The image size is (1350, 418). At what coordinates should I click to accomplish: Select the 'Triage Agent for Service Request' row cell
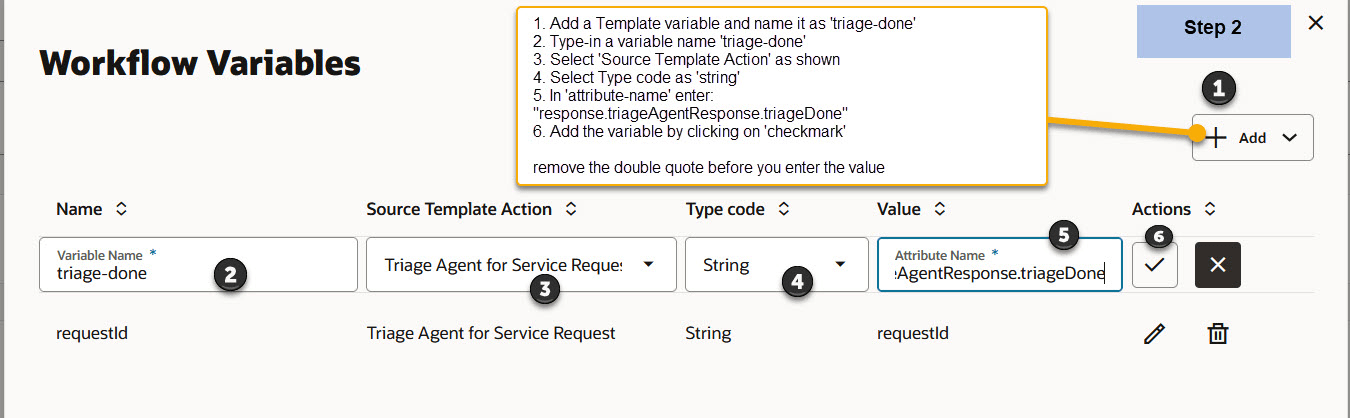point(491,333)
